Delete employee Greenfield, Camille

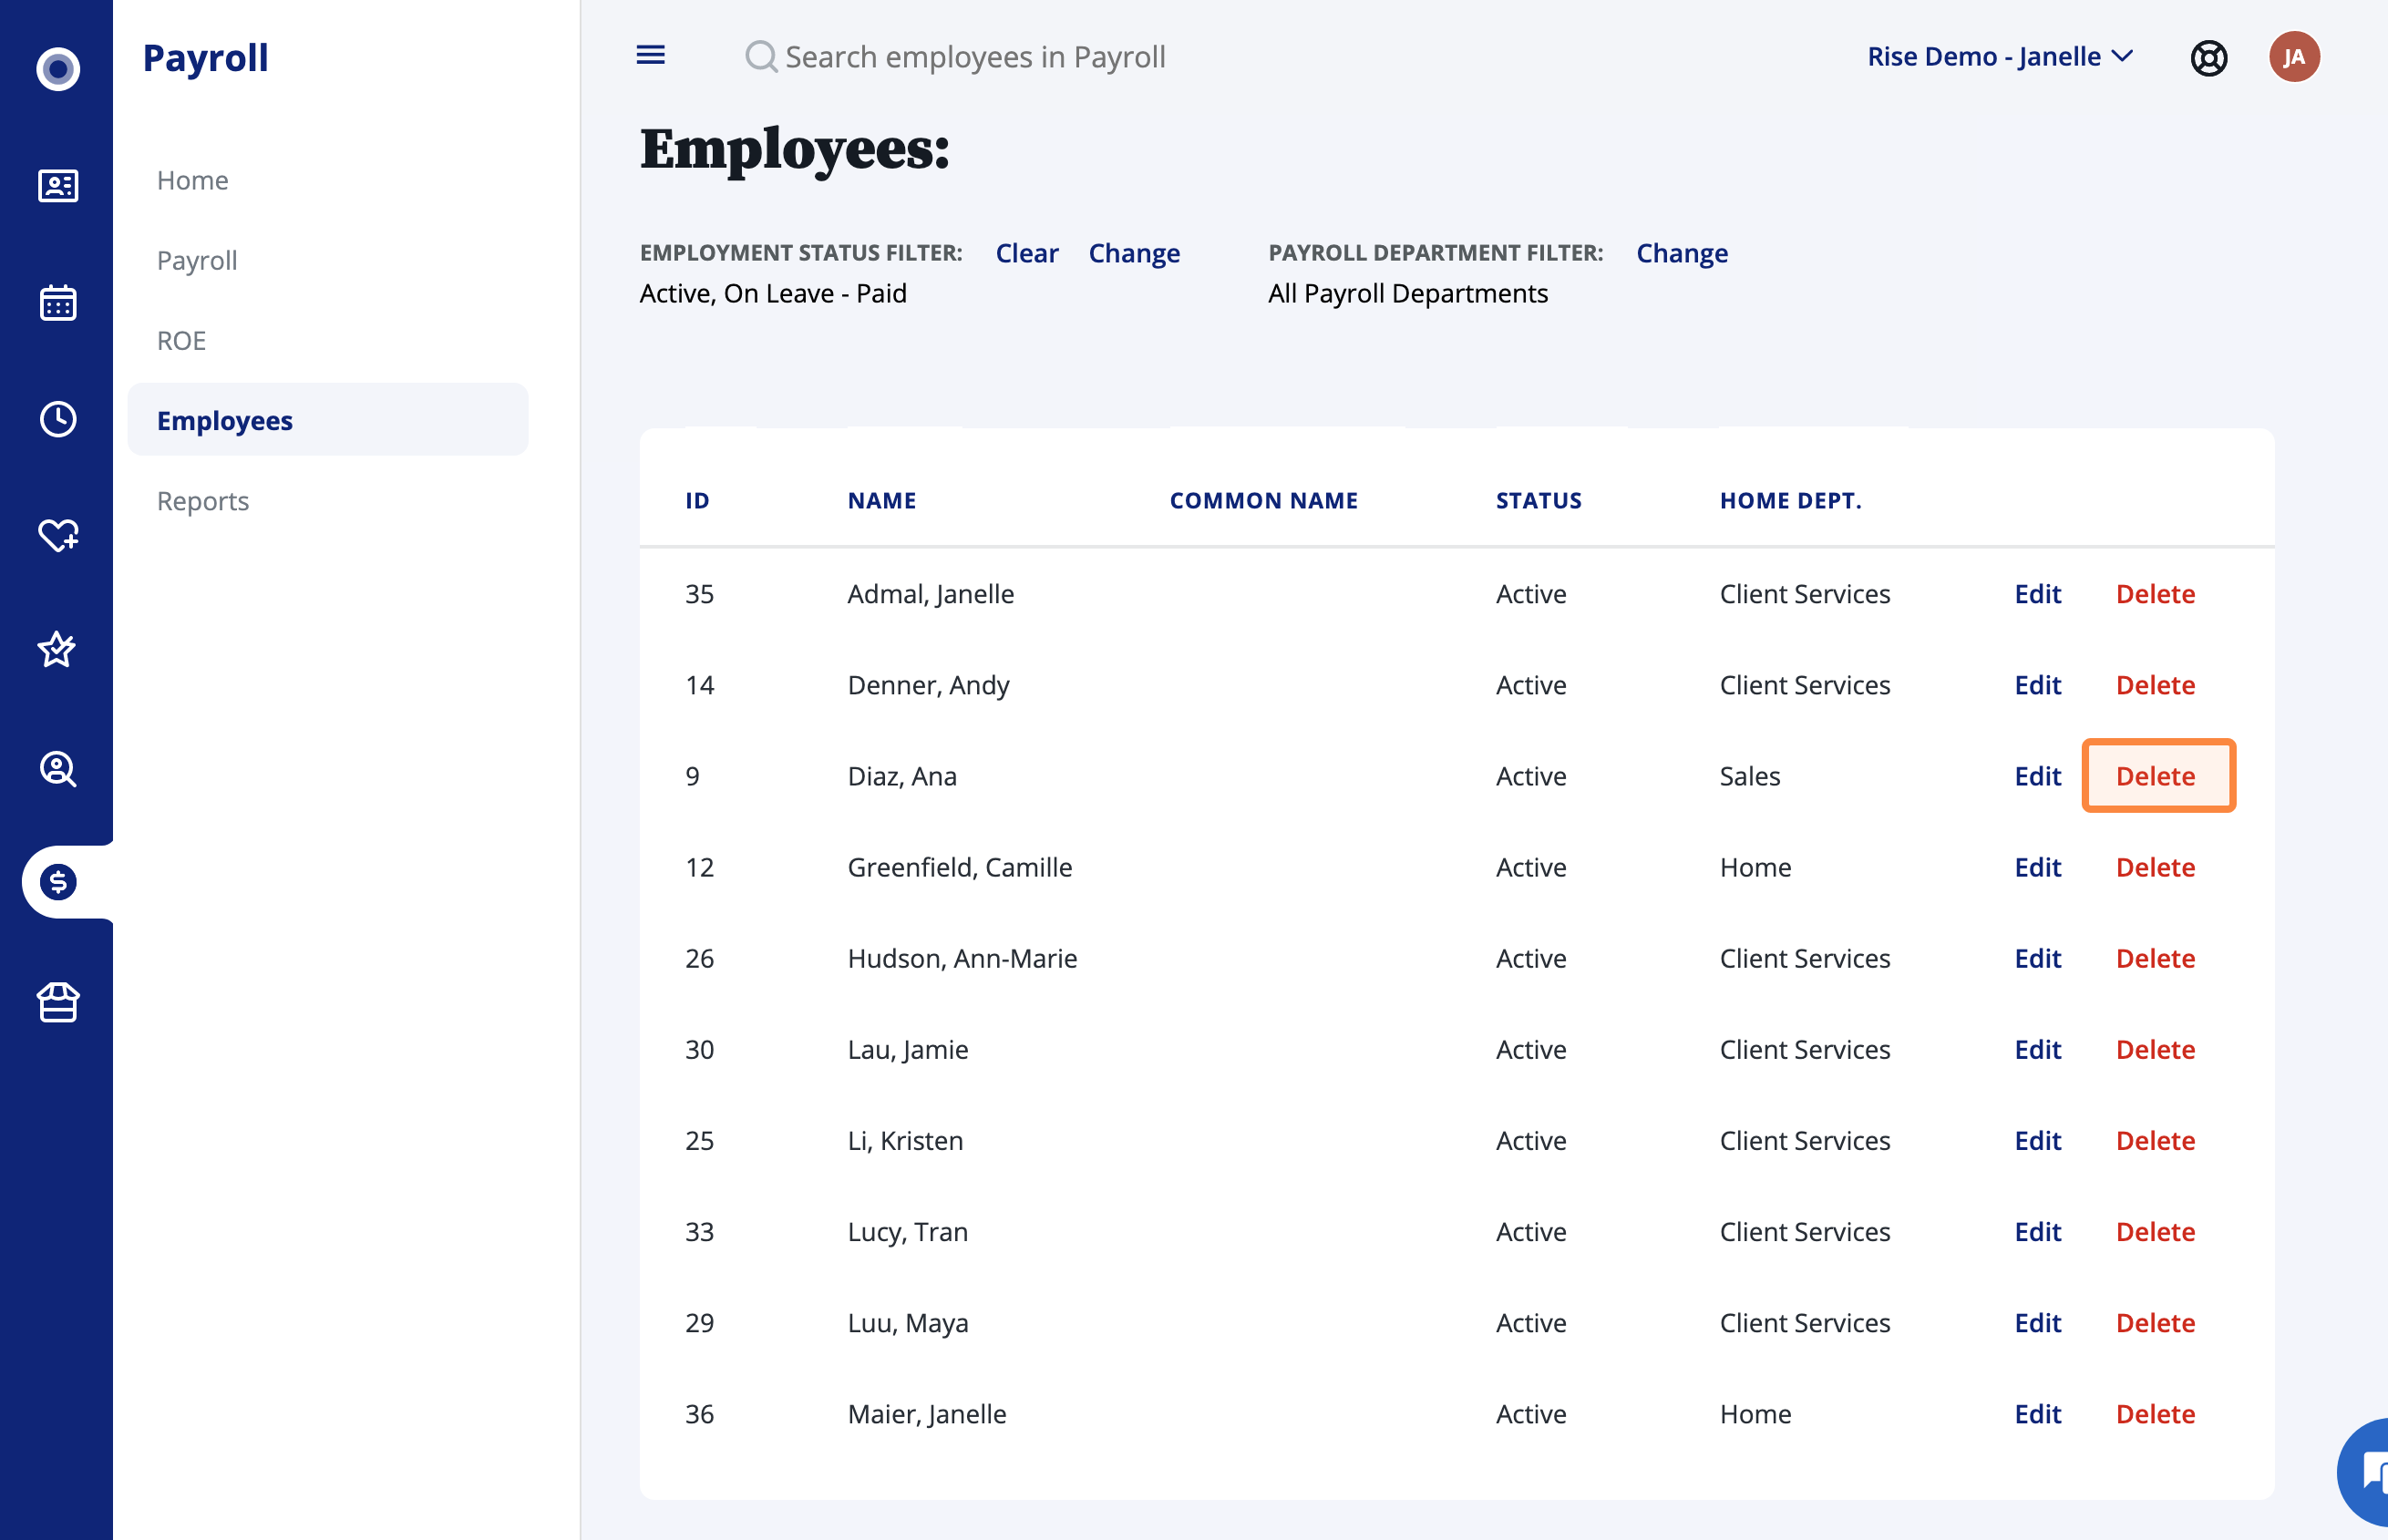click(2156, 867)
